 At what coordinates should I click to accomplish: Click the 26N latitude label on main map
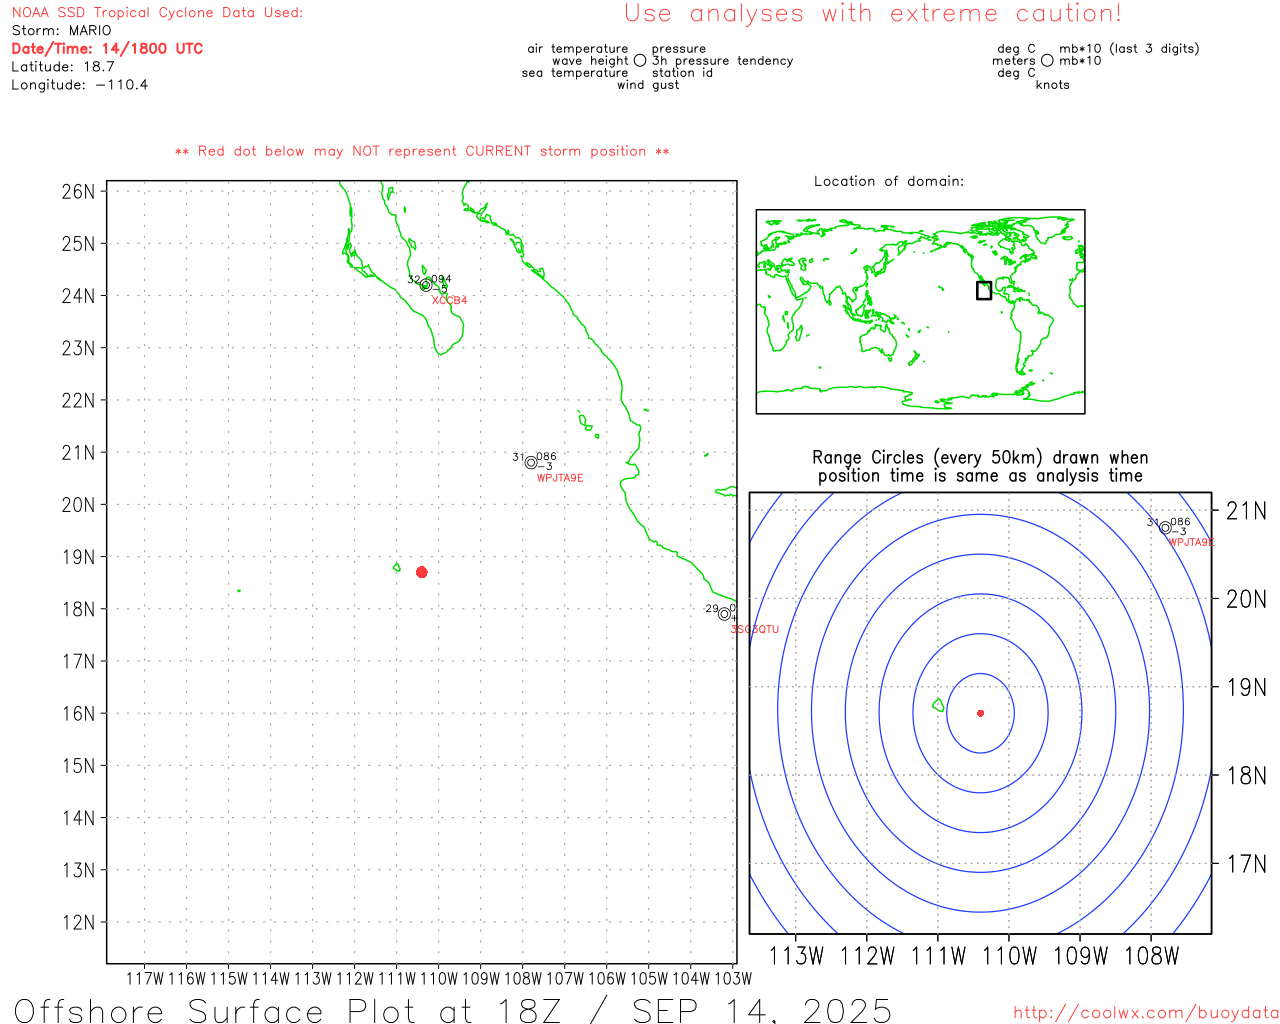(79, 191)
